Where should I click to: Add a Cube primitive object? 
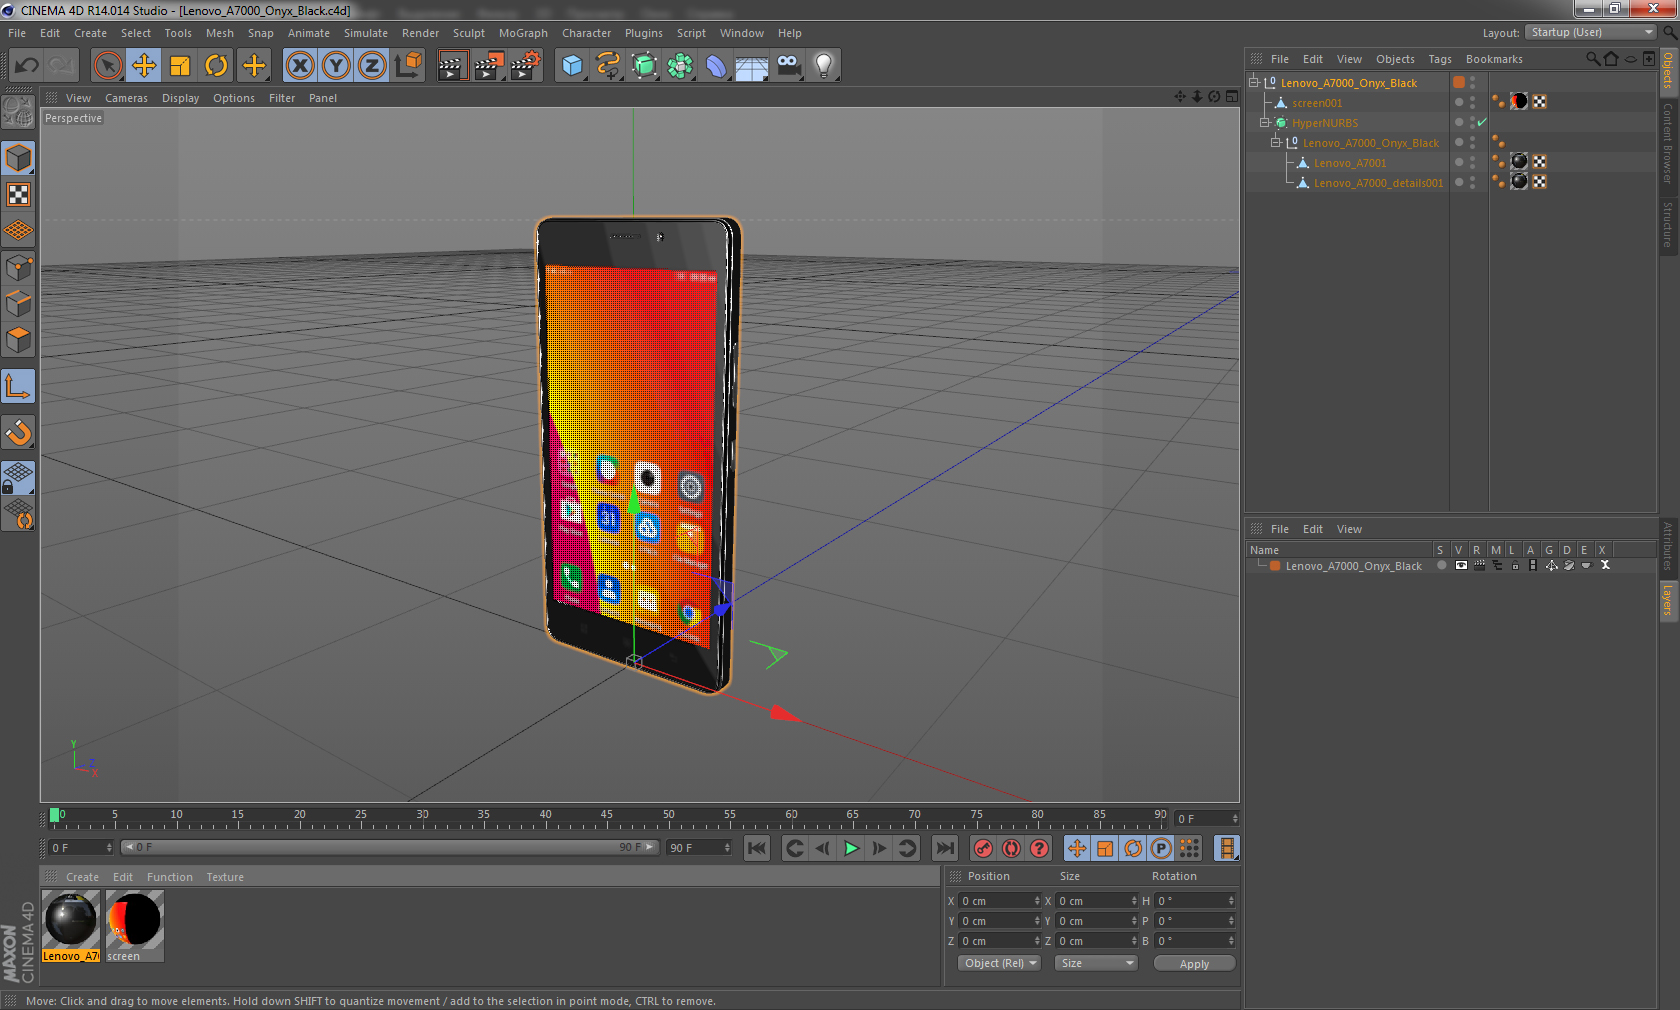(572, 66)
